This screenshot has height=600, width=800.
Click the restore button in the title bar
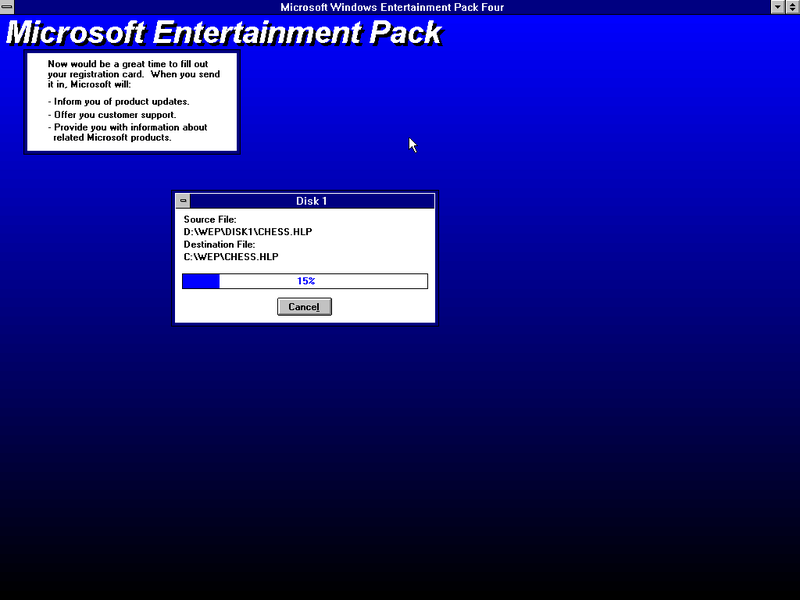[x=792, y=7]
